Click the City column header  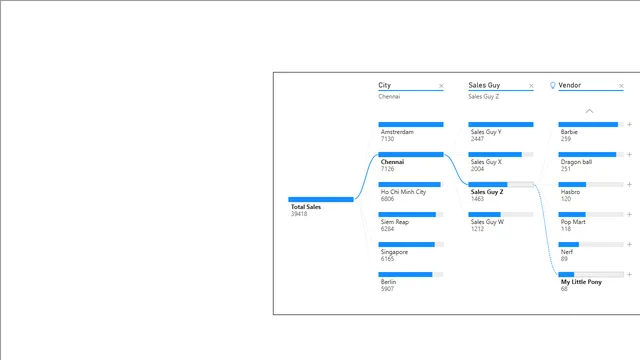pyautogui.click(x=384, y=85)
